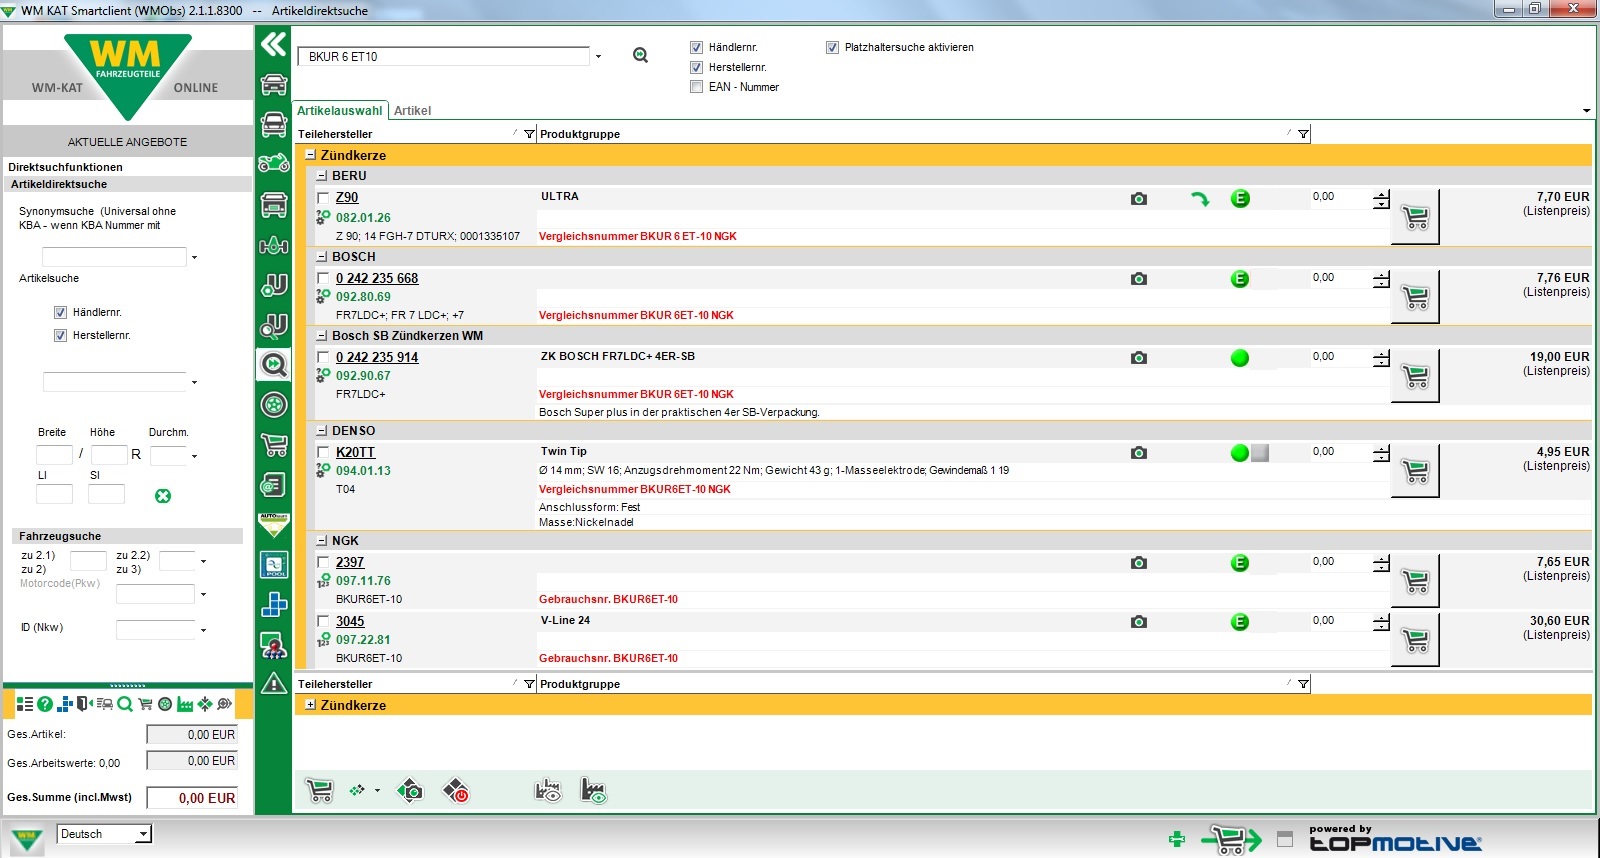Screen dimensions: 1600x858
Task: View photo for BERU Z90 article
Action: point(1138,199)
